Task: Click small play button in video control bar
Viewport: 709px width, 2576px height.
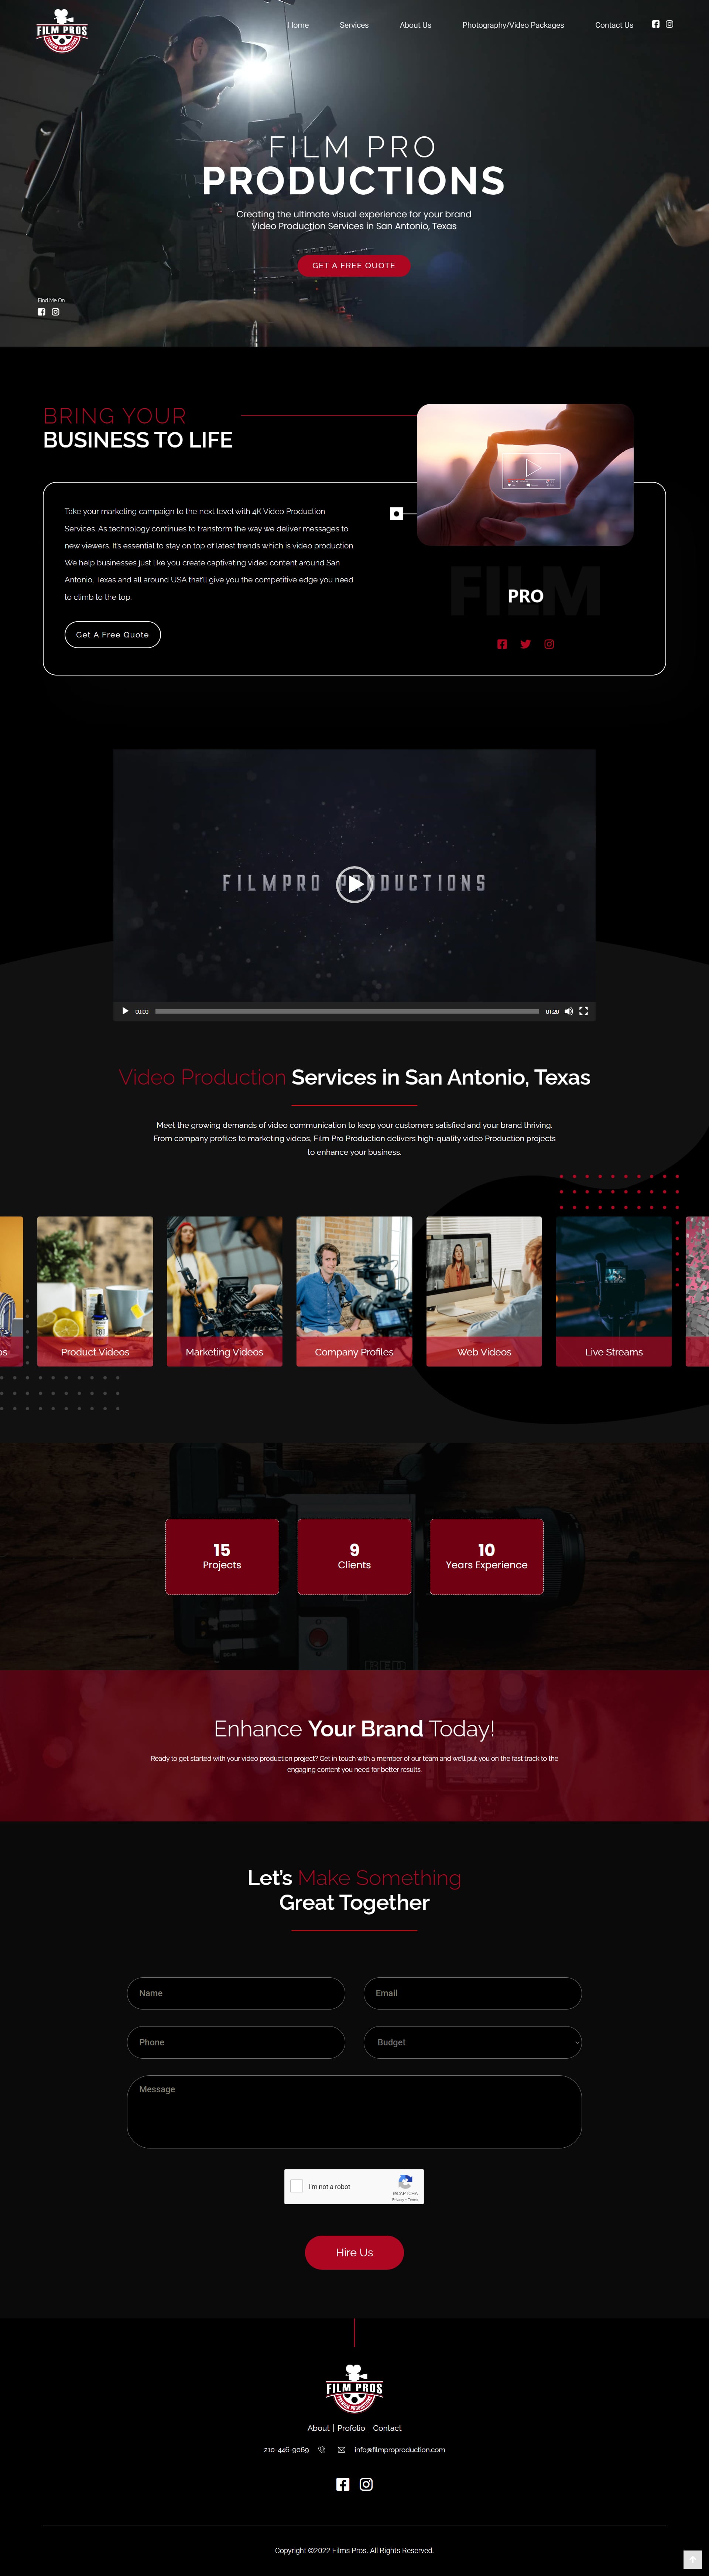Action: point(125,1011)
